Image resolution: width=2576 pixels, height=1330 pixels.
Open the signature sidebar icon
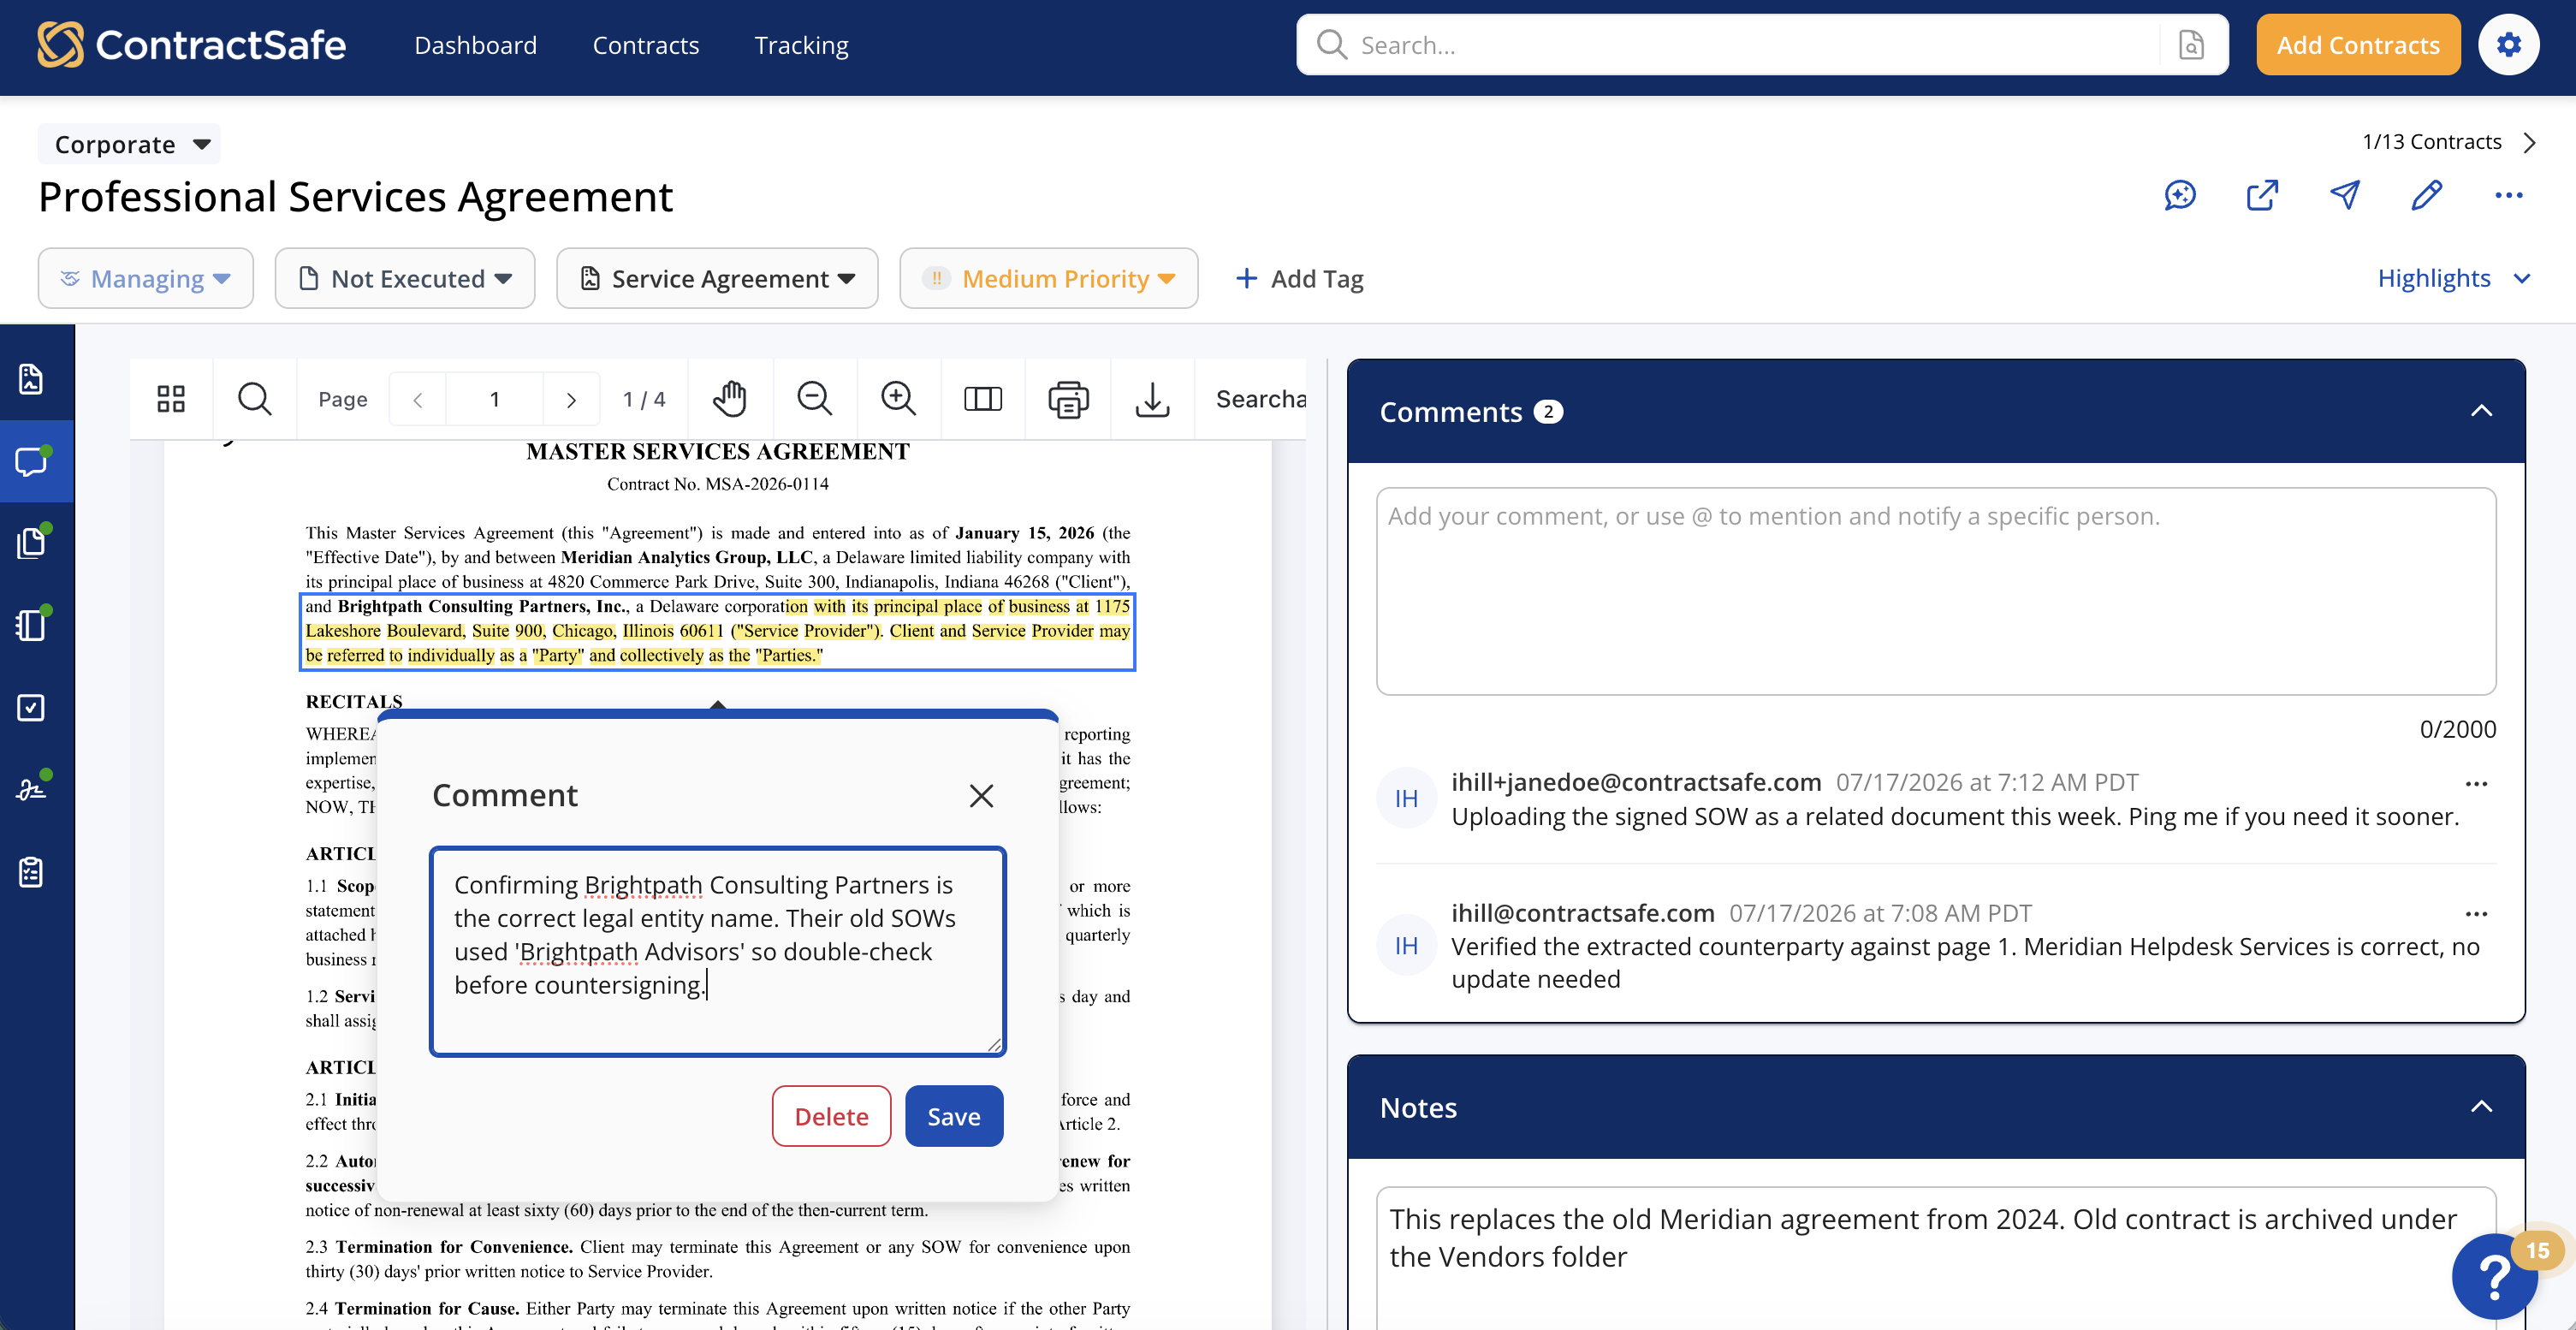click(31, 789)
